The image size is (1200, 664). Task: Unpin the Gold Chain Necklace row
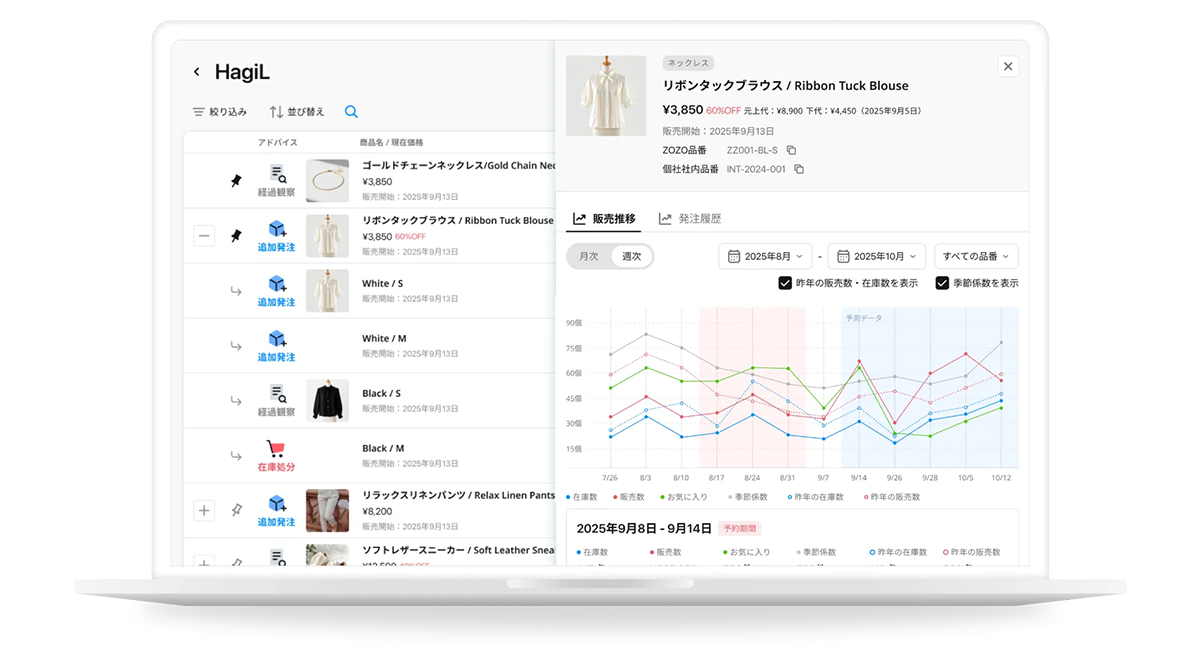pos(236,181)
